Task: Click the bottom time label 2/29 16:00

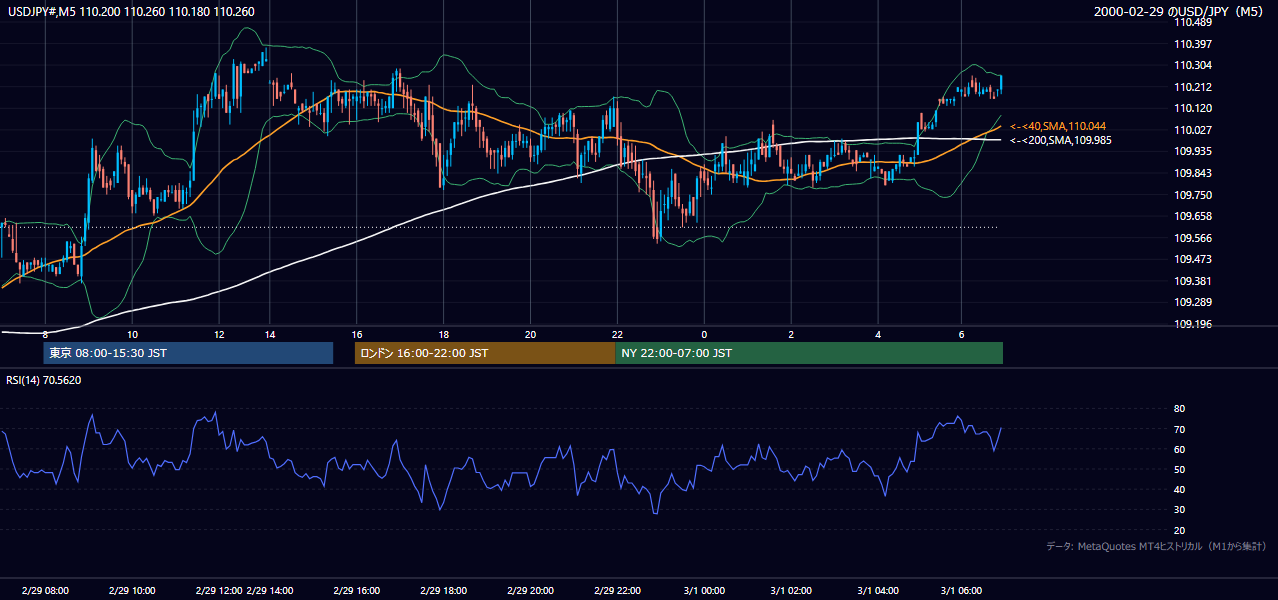Action: 356,591
